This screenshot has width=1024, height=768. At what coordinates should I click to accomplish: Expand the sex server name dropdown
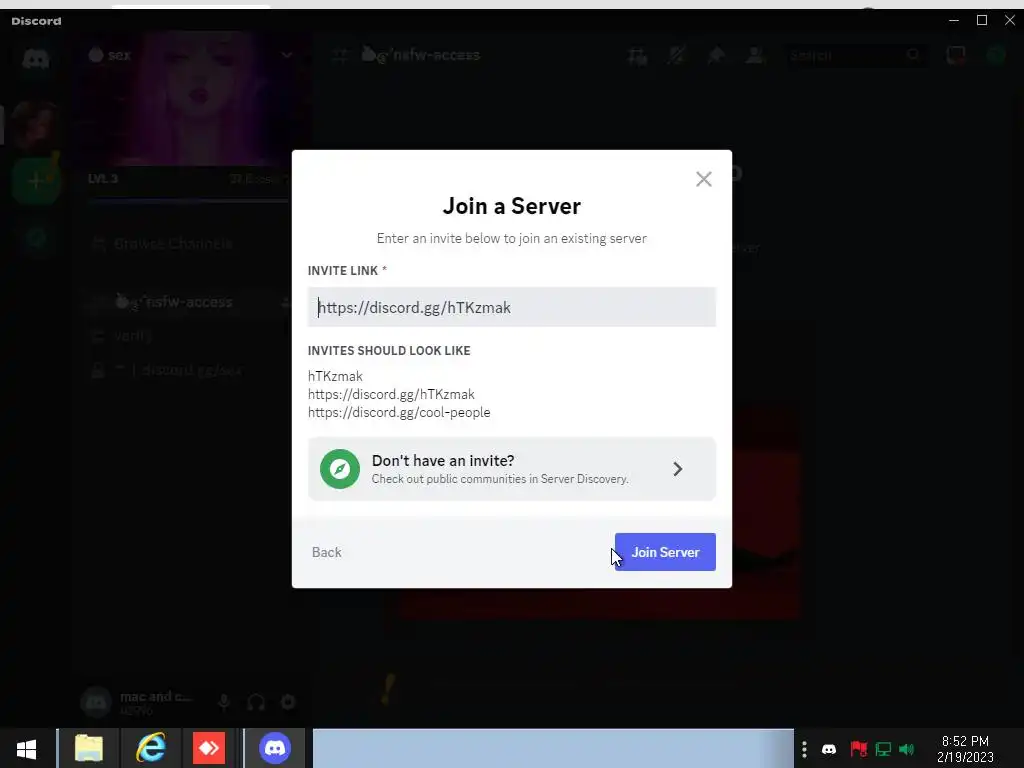tap(286, 55)
